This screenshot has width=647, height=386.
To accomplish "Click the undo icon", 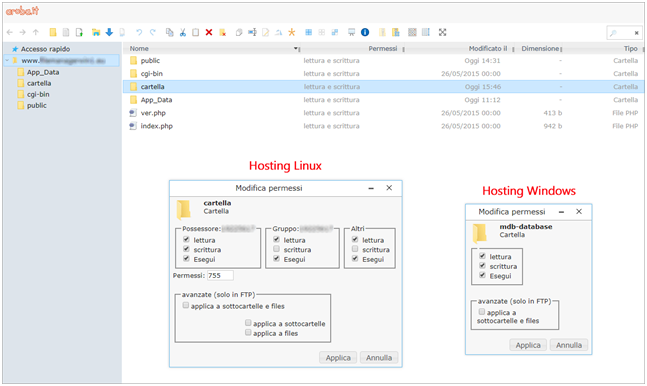I will tap(139, 32).
